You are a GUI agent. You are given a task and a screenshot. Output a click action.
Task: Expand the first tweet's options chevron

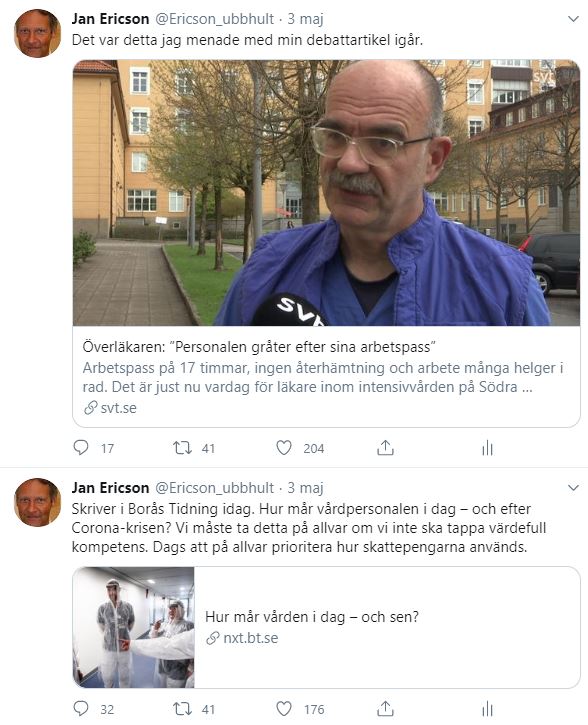(573, 19)
